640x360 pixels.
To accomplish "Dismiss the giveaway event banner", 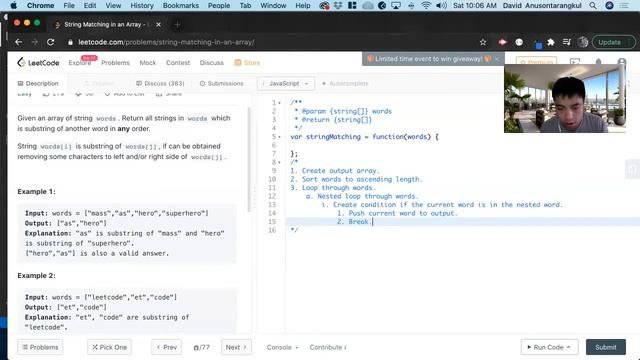I will coord(497,59).
